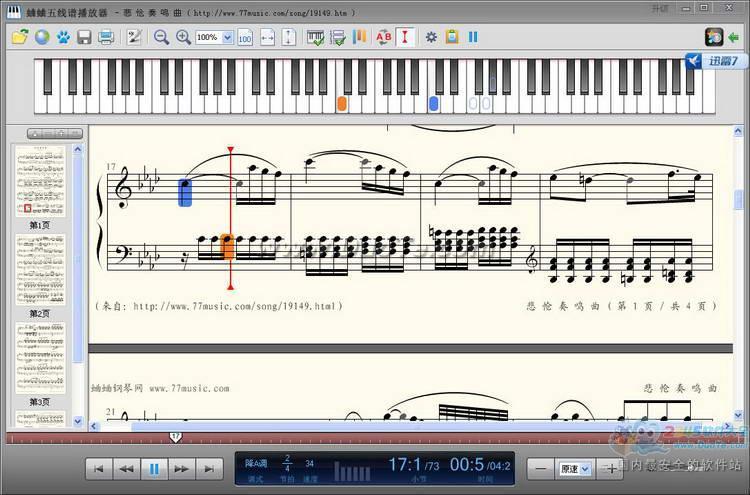Screen dimensions: 750x495
Task: Pause playback with the center transport button
Action: 154,469
